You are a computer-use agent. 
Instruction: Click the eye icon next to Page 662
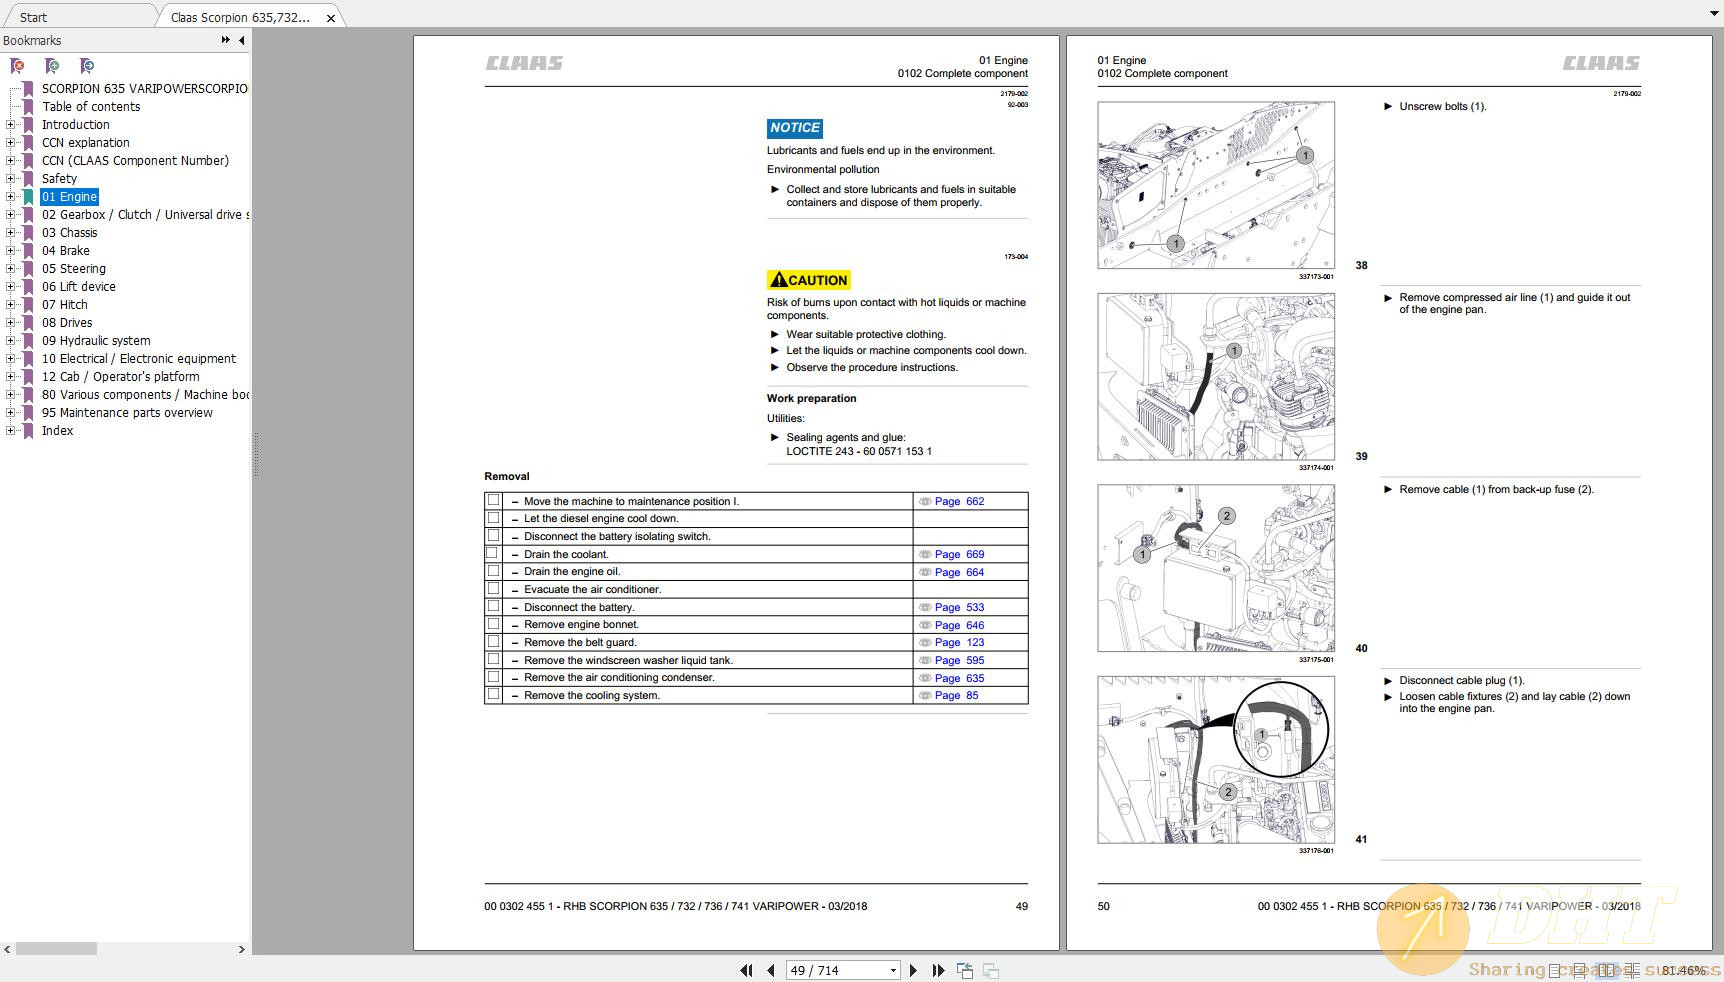(925, 501)
